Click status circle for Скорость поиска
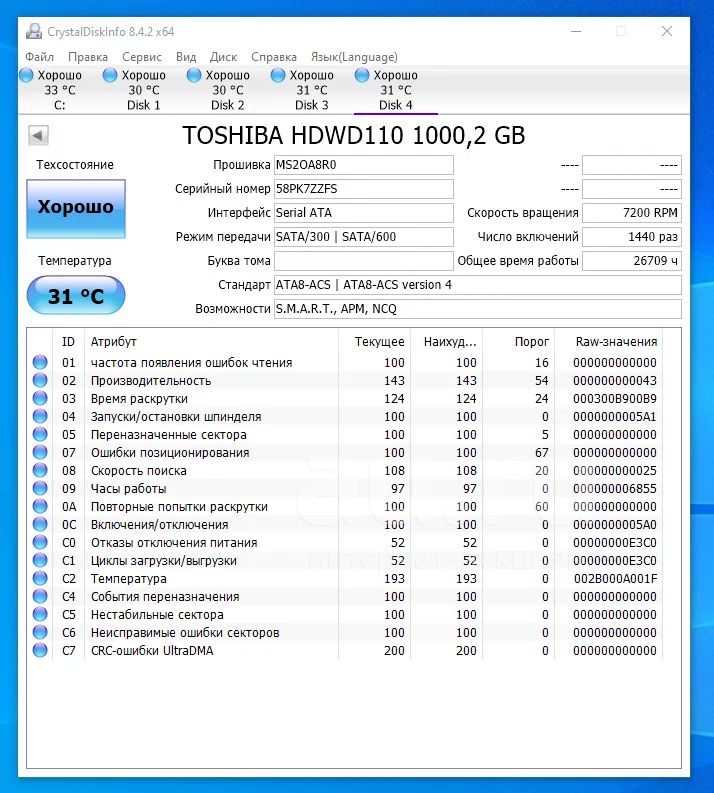 coord(40,470)
